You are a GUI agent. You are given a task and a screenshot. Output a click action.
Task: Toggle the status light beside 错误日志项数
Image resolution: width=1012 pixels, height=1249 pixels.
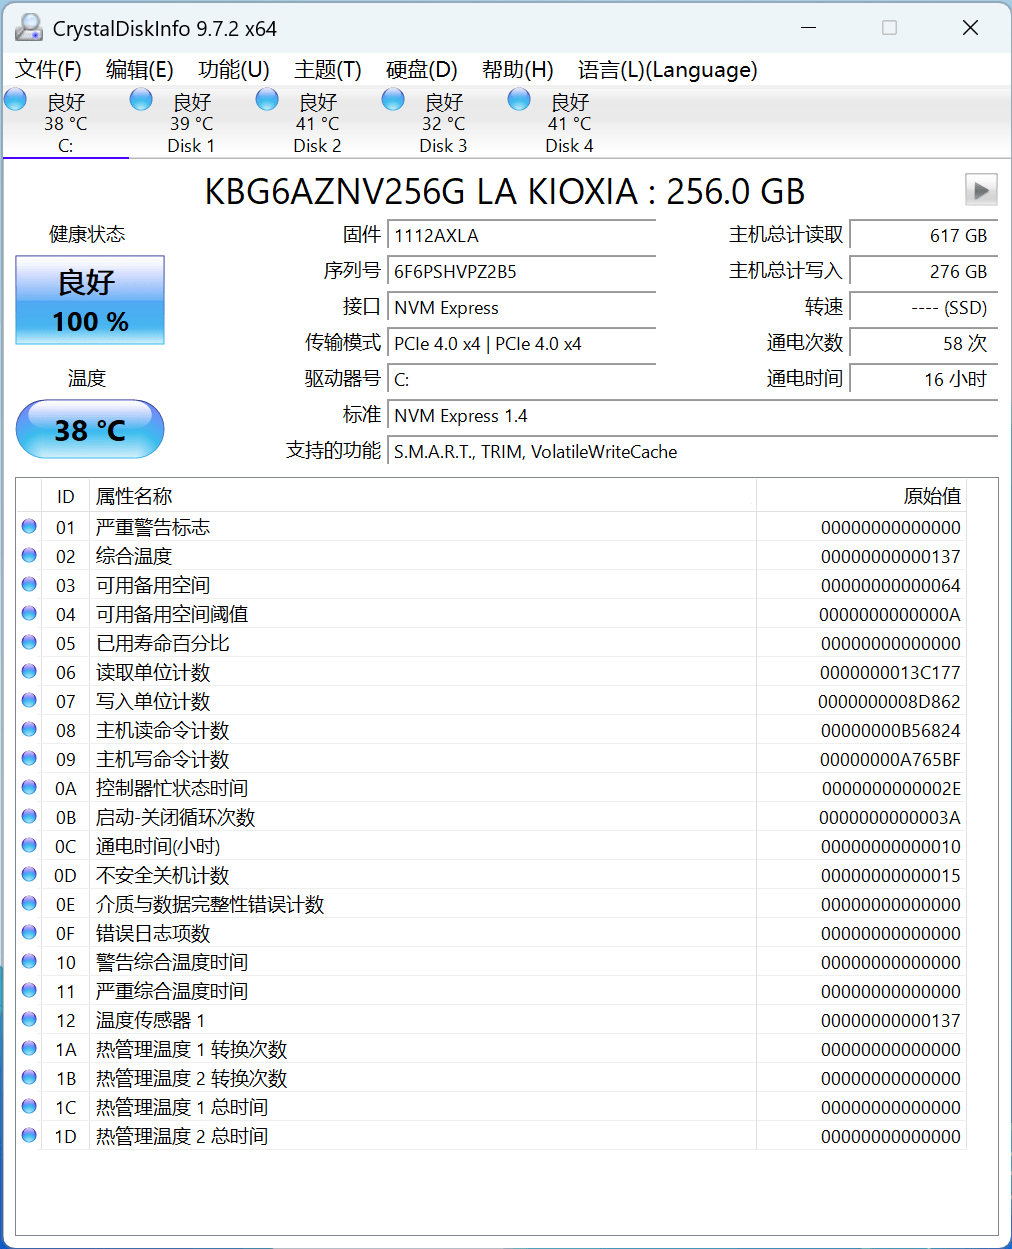point(28,933)
